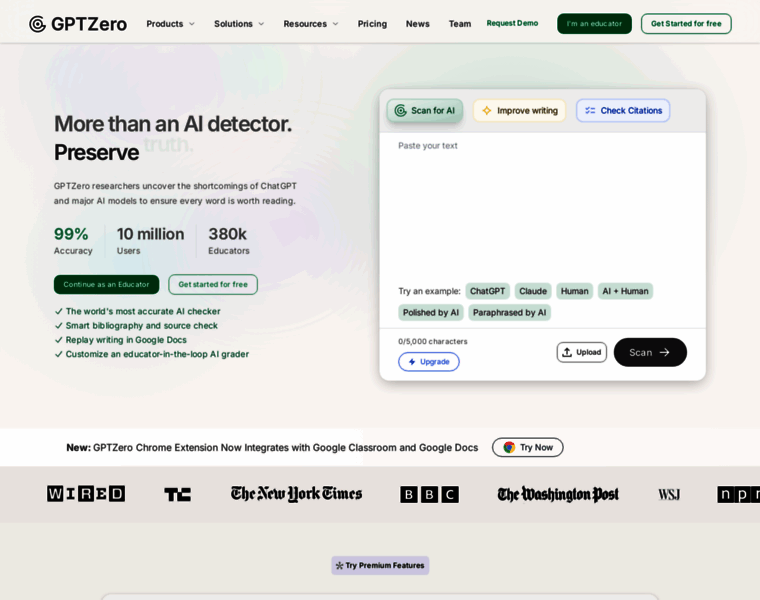Click the 10 million Users statistic

[150, 241]
